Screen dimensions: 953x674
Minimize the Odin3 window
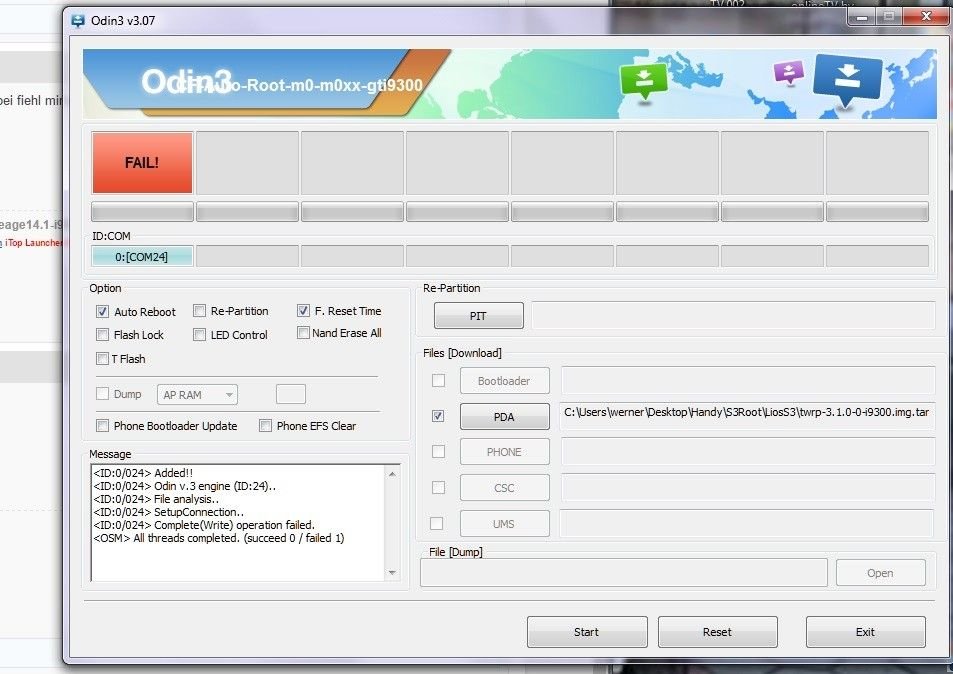862,17
